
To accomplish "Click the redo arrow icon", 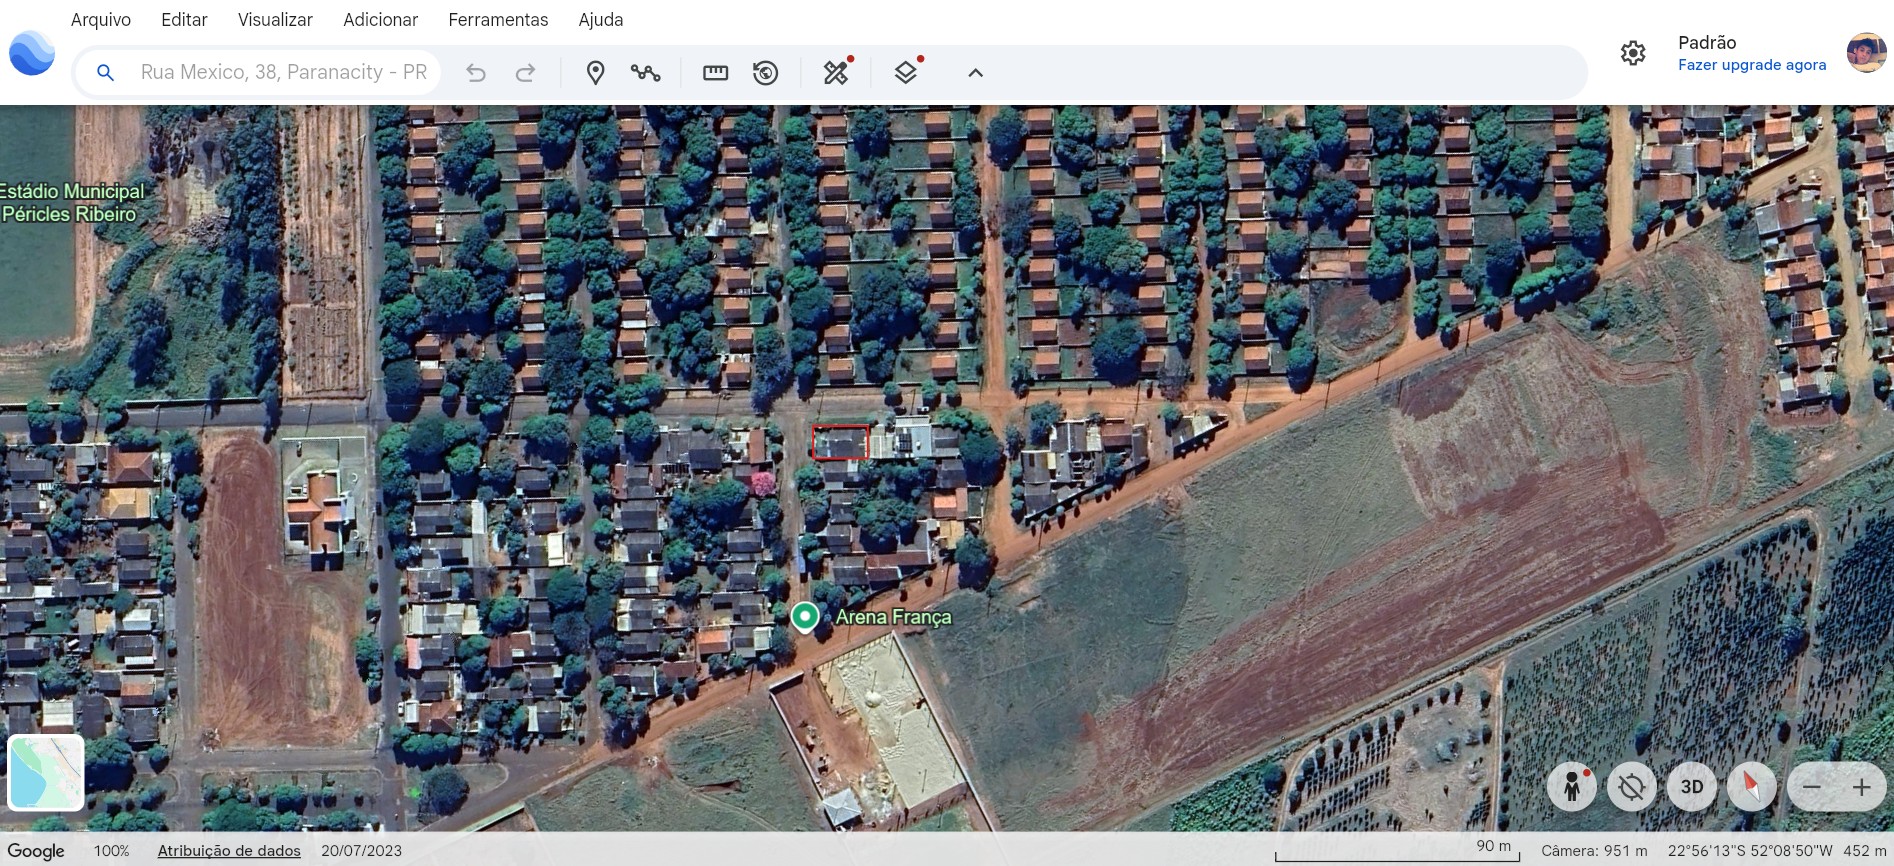I will point(525,73).
